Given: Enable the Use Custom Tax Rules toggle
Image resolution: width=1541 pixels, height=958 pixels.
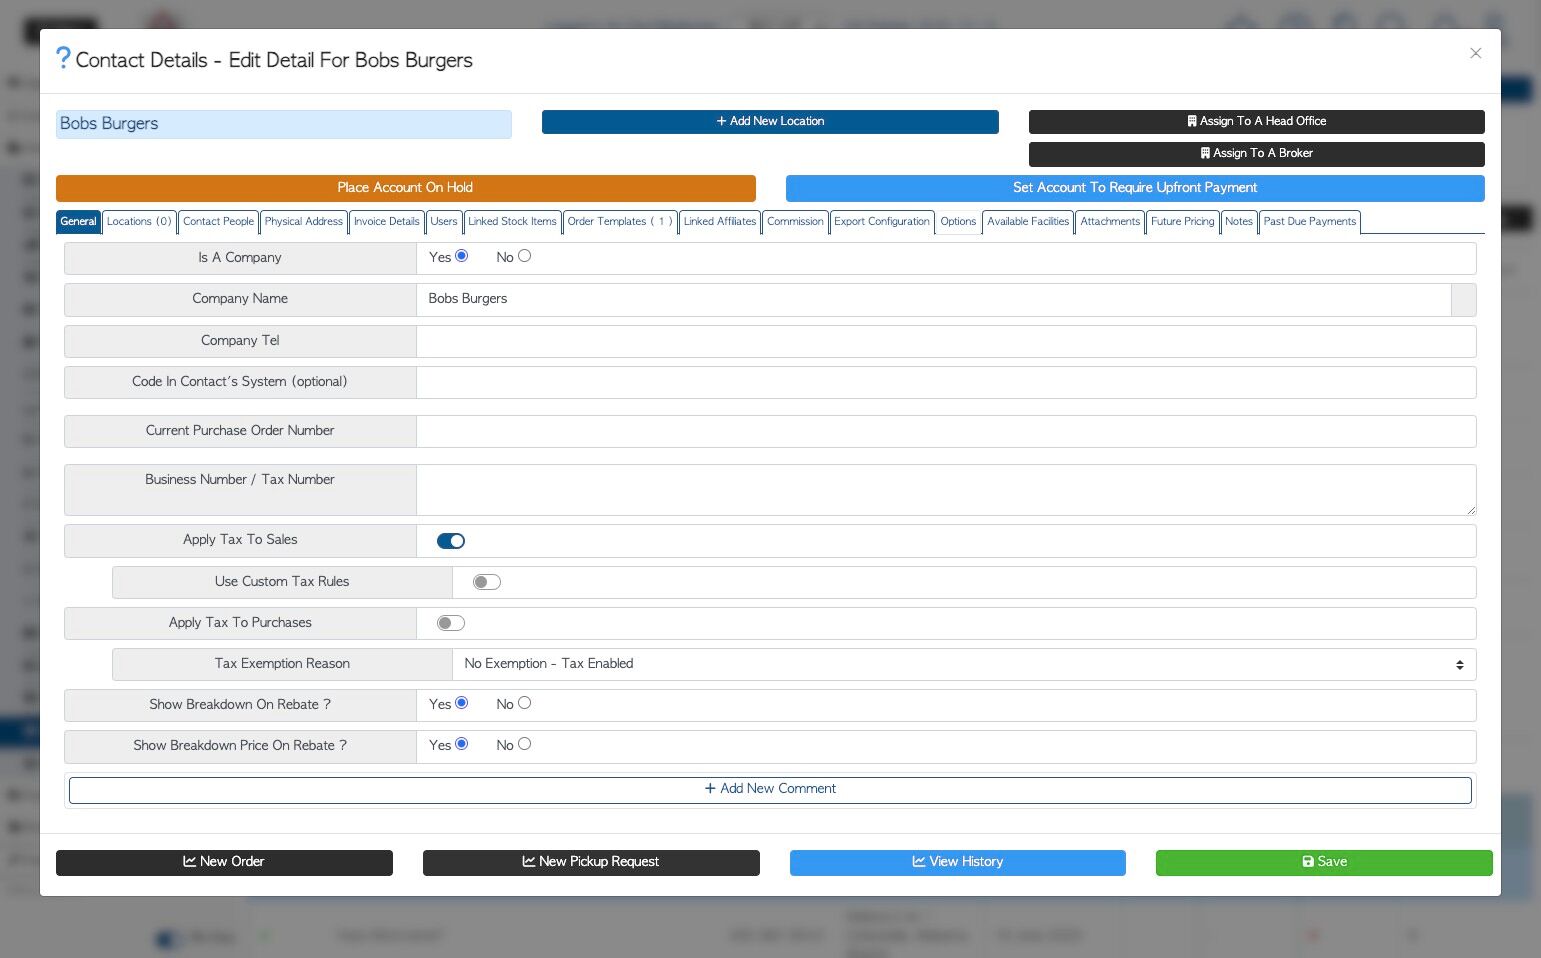Looking at the screenshot, I should (487, 582).
